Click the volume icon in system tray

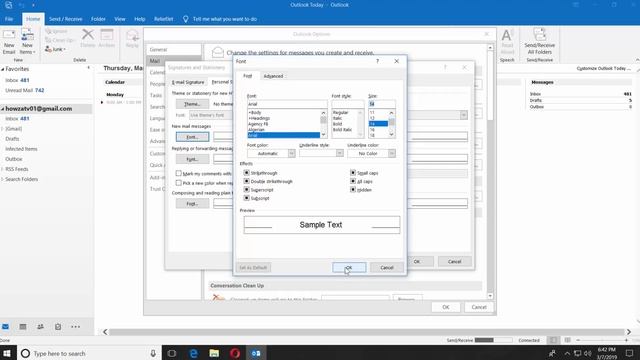[588, 353]
